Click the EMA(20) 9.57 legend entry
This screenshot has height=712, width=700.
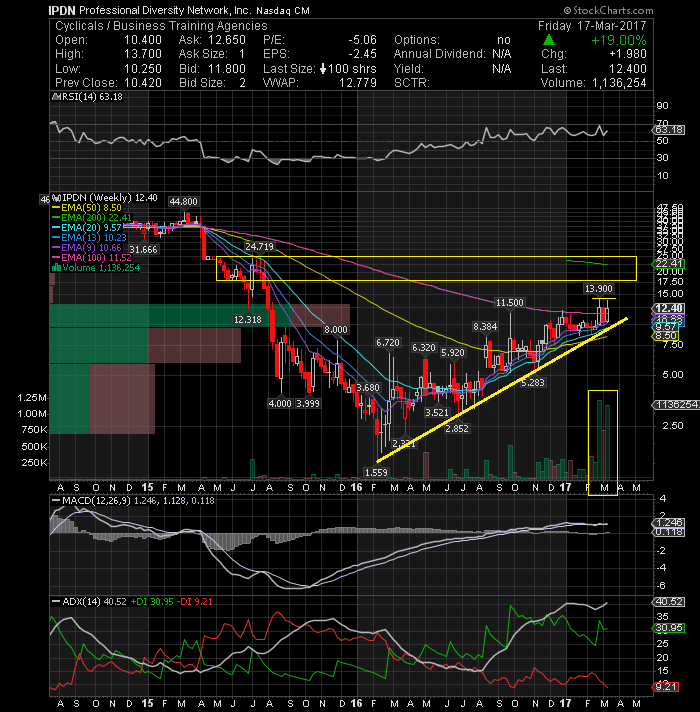(x=87, y=227)
